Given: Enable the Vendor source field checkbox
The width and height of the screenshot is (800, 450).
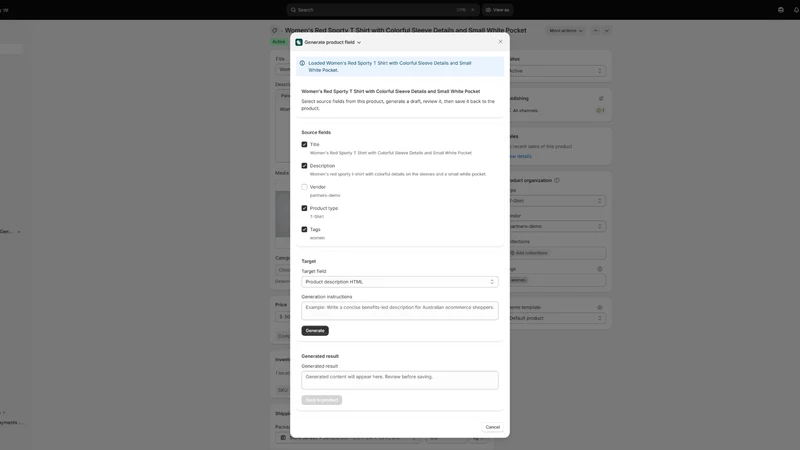Looking at the screenshot, I should tap(304, 187).
